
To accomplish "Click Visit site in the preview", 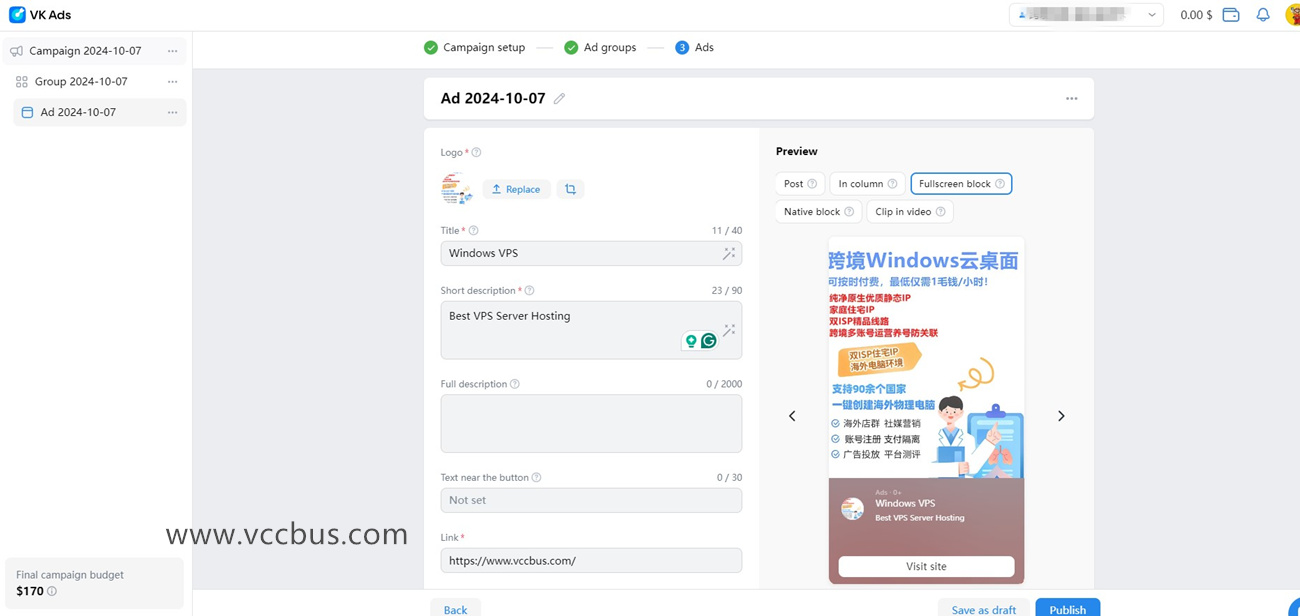I will point(924,566).
